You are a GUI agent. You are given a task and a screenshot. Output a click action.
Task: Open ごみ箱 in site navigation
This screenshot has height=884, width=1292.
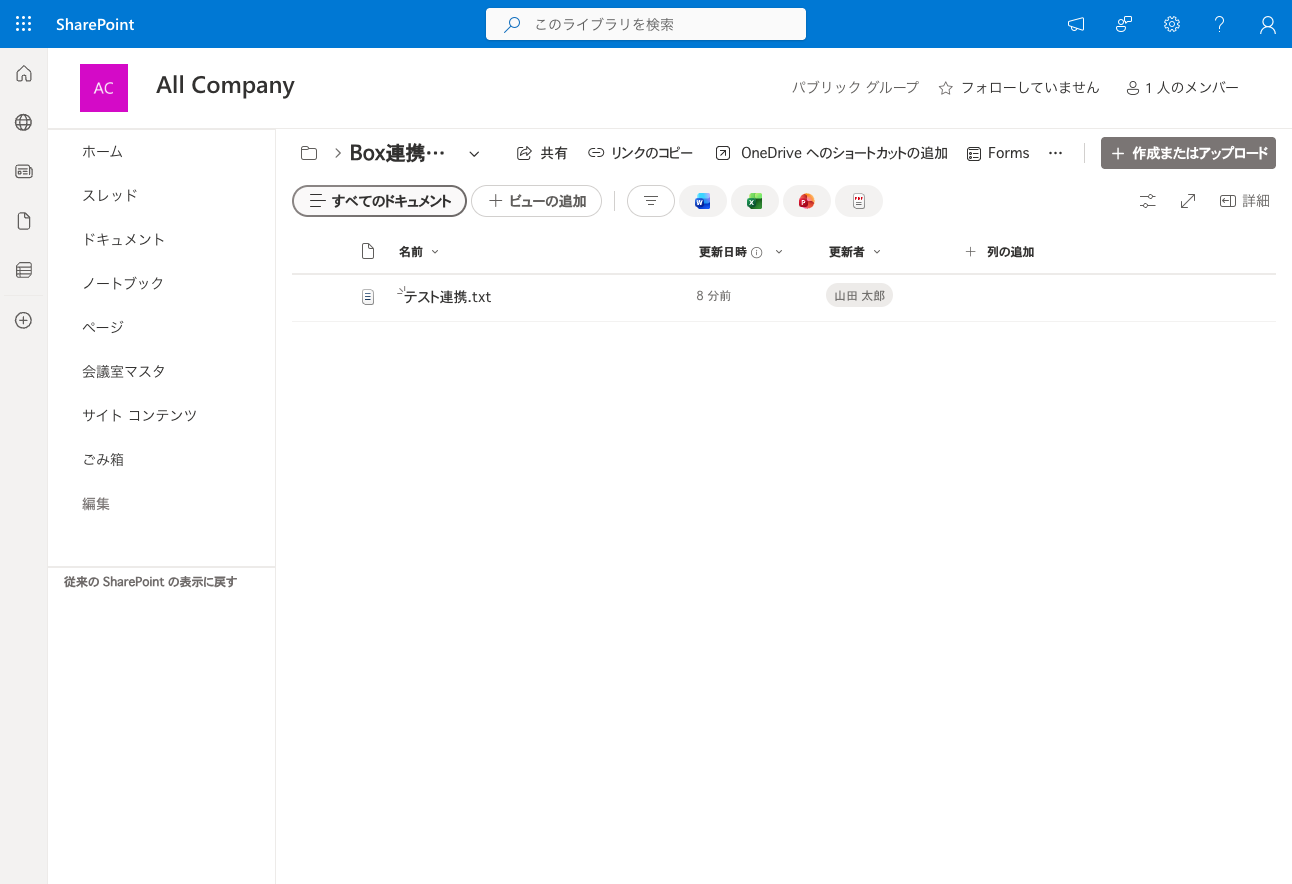point(103,459)
